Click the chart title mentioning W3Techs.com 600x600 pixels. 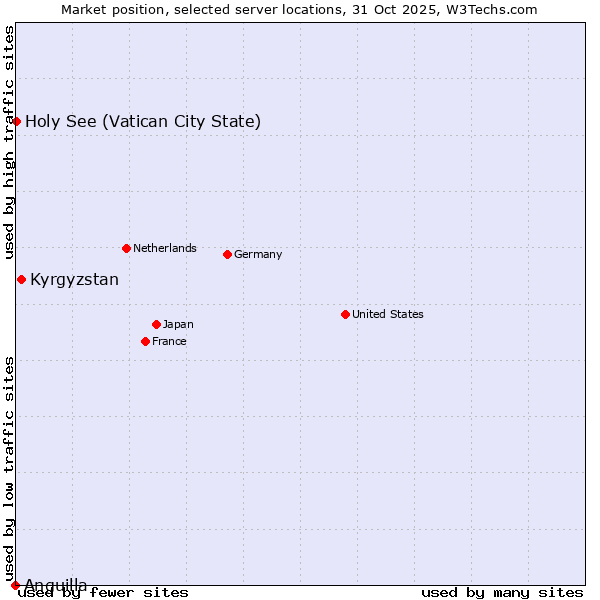point(299,9)
